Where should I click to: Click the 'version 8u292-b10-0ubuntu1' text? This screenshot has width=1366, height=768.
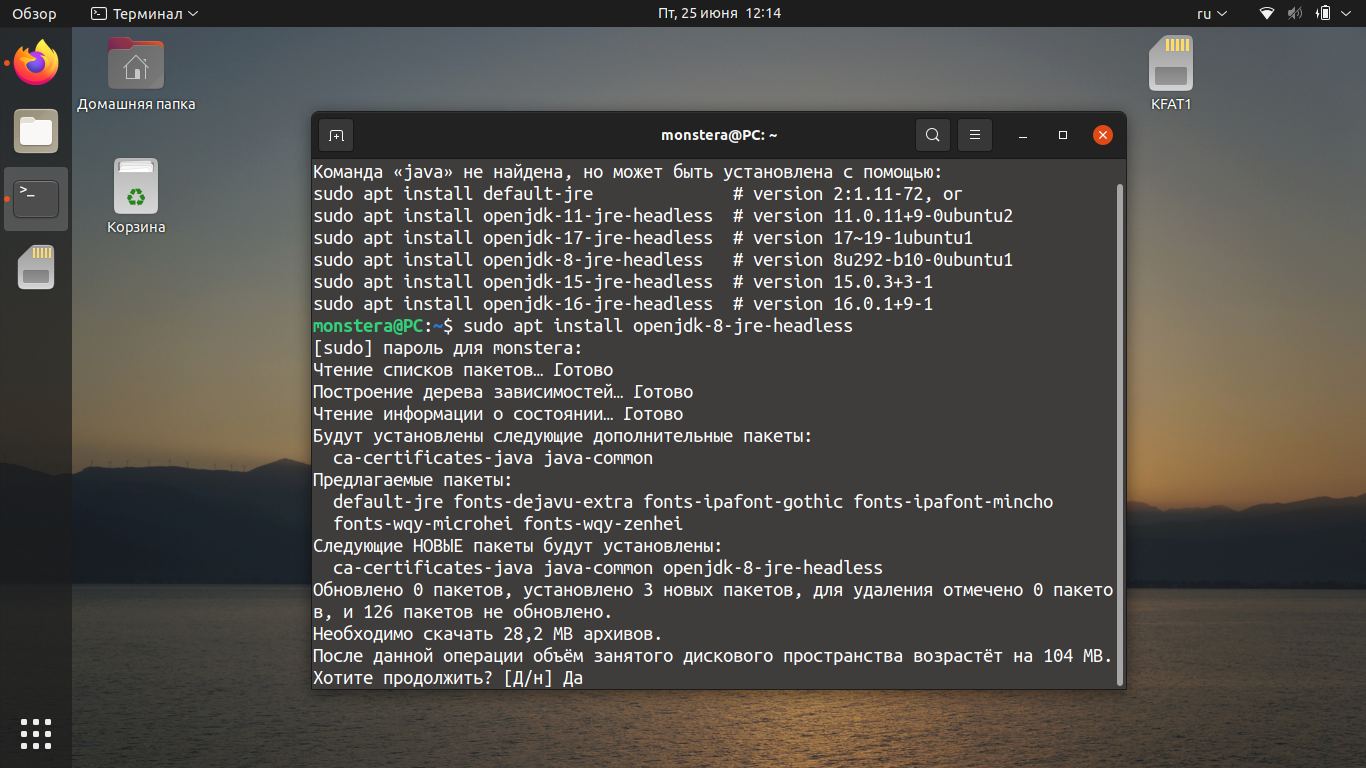coord(883,260)
